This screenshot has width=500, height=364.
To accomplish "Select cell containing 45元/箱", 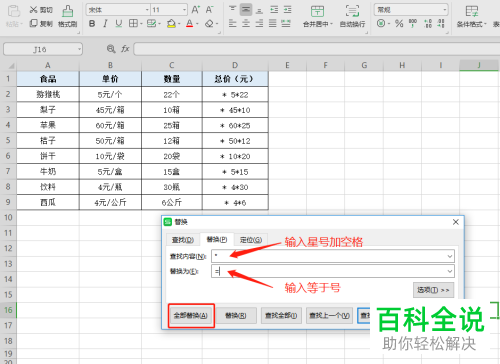I will [110, 110].
